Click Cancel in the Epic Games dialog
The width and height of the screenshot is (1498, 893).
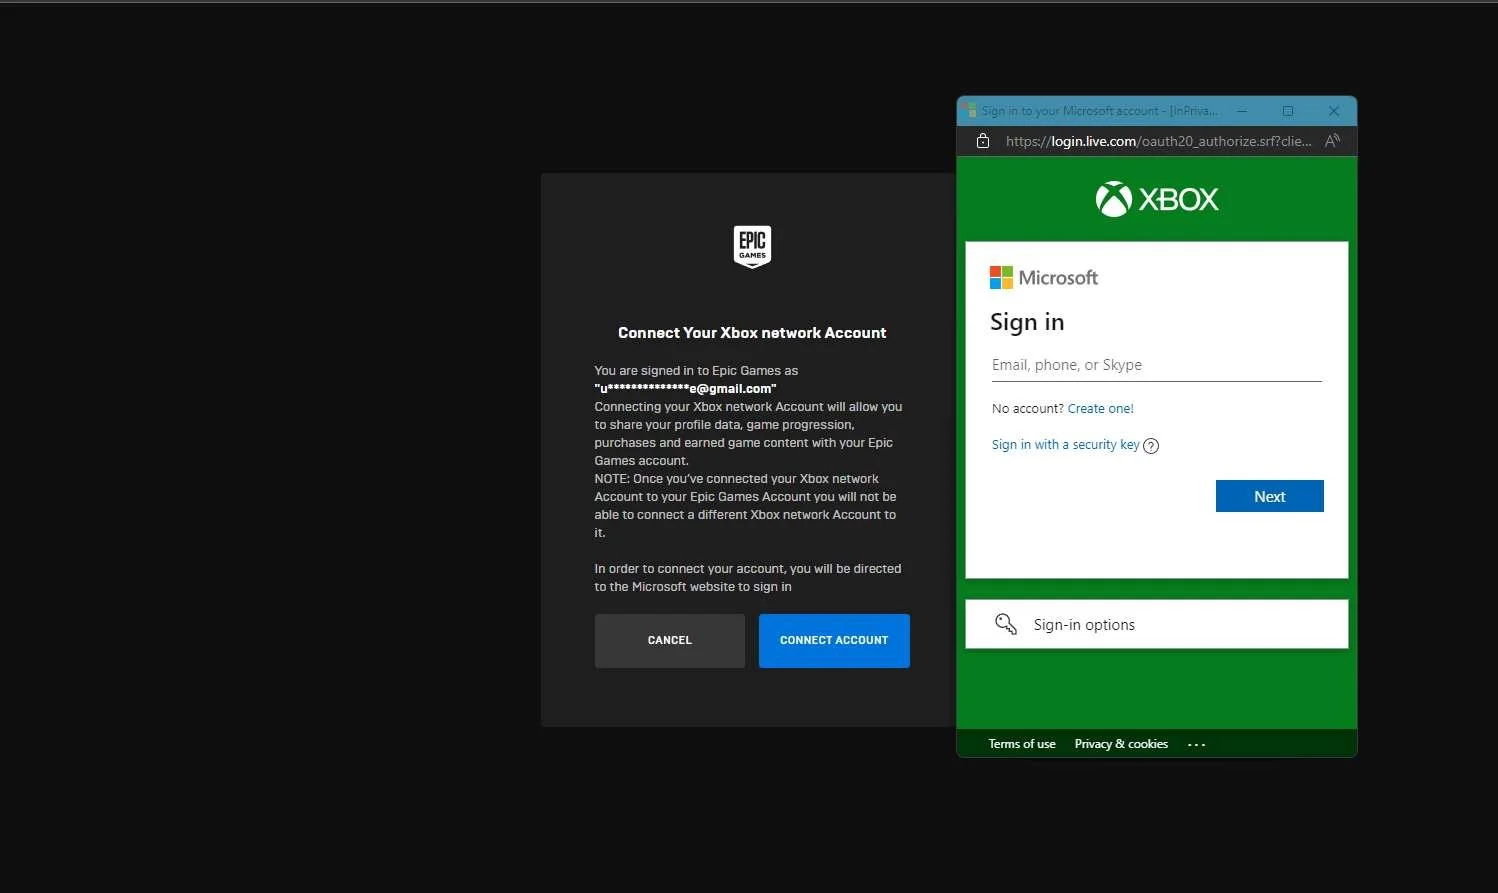669,640
